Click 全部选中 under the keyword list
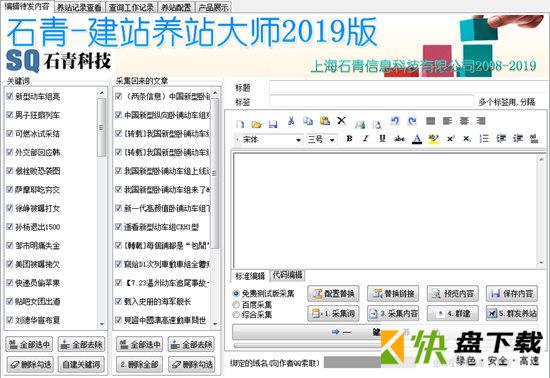Image resolution: width=550 pixels, height=378 pixels. point(29,345)
